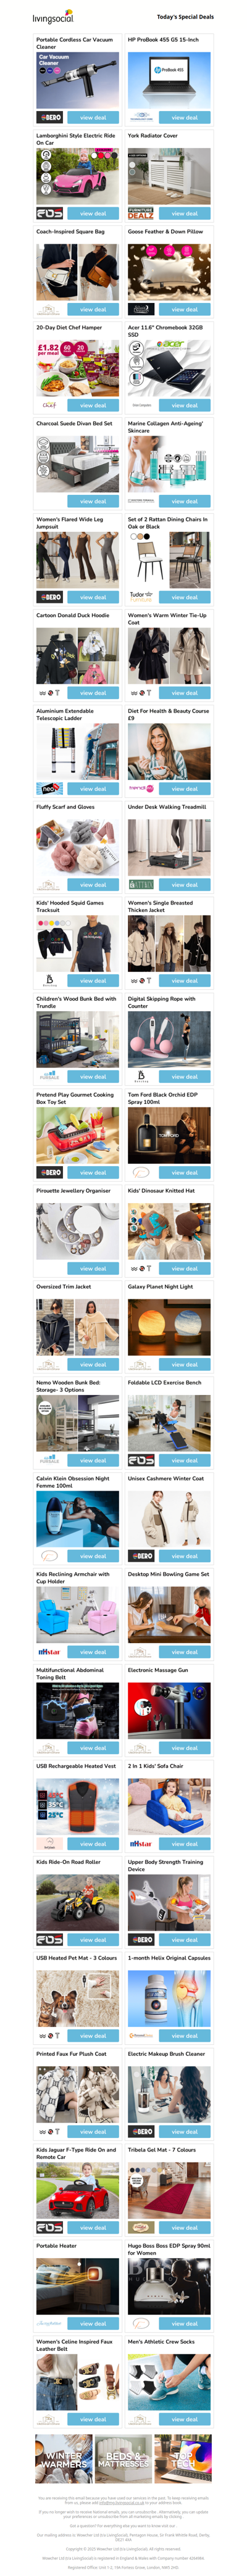The image size is (247, 2576).
Task: Click the Charcoal Suede Divan Bed Set image
Action: [x=78, y=461]
